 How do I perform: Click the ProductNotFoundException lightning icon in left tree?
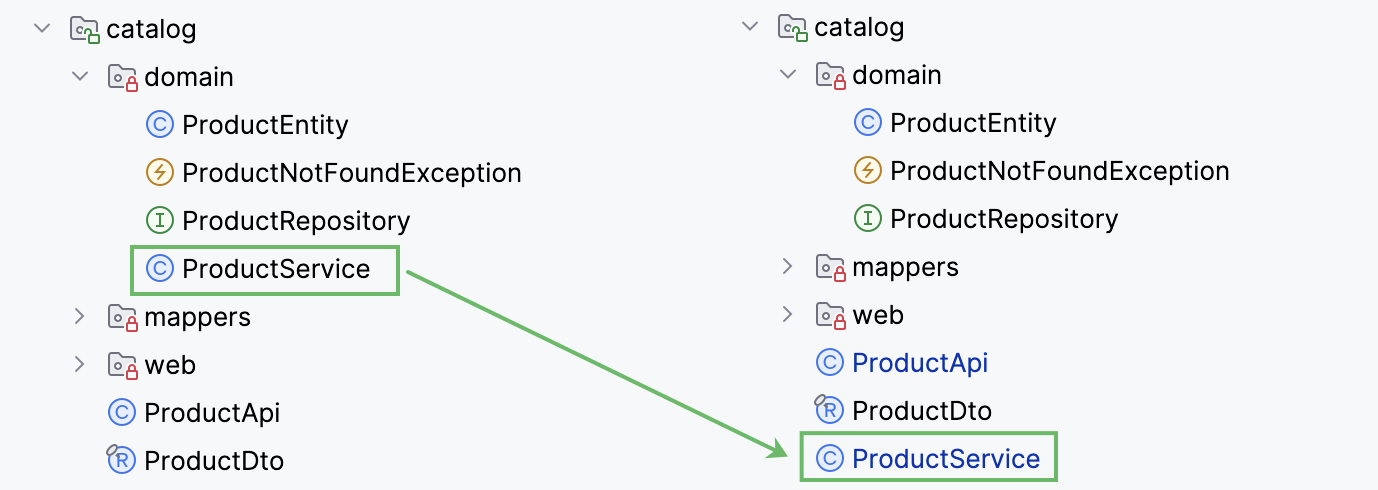(x=160, y=173)
